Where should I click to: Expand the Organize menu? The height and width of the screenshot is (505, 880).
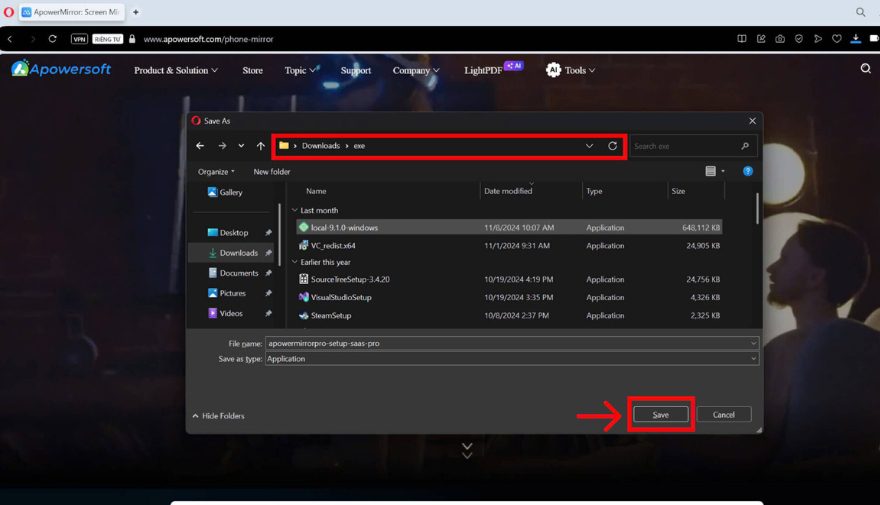216,171
